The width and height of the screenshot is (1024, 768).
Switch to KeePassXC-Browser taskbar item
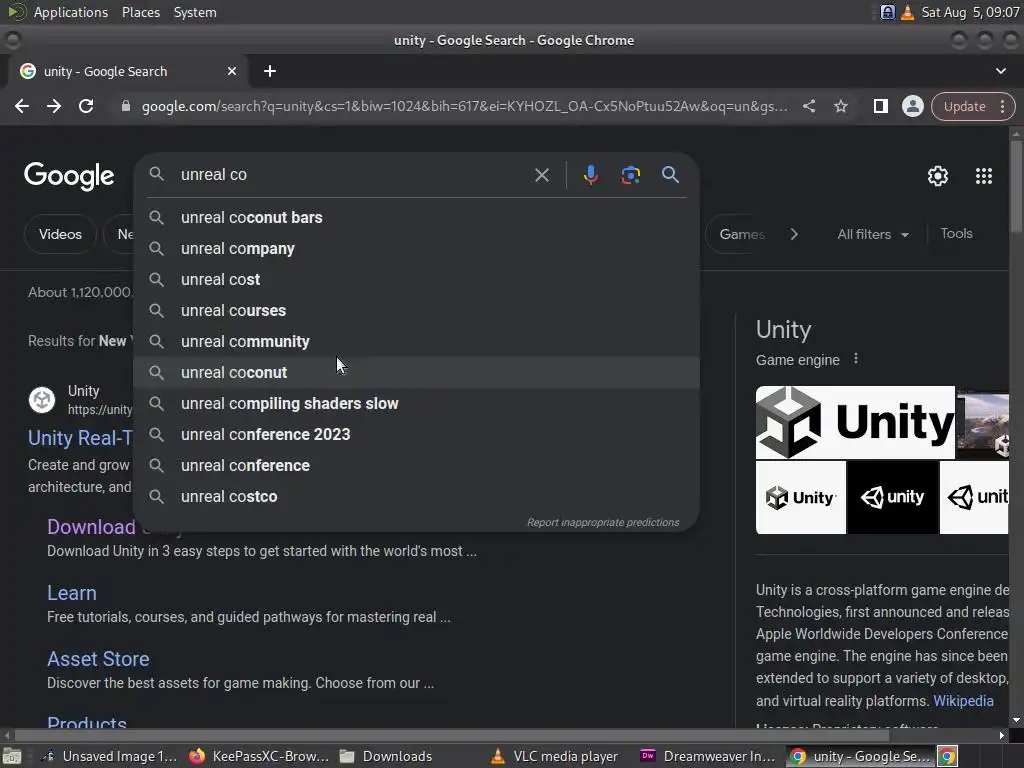point(259,756)
